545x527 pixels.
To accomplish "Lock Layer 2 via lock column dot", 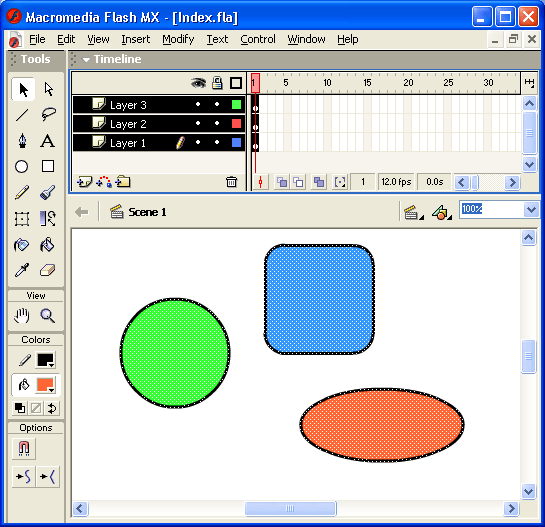I will (217, 123).
